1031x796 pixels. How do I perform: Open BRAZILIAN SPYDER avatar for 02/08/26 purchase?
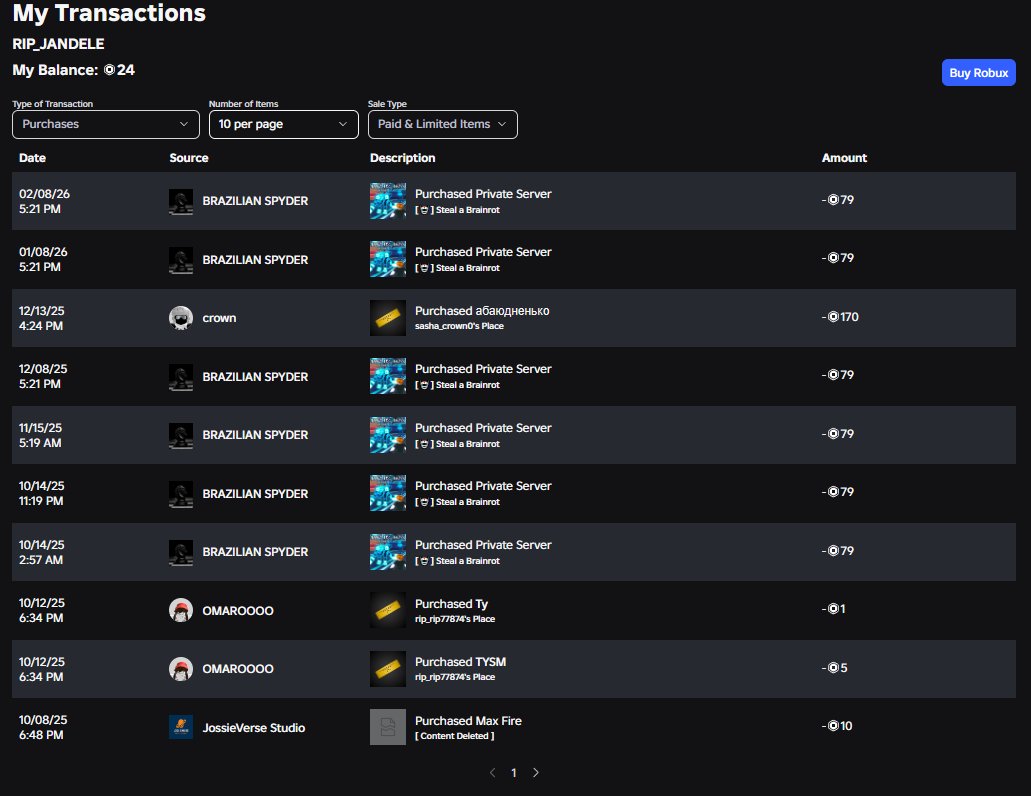(x=181, y=201)
